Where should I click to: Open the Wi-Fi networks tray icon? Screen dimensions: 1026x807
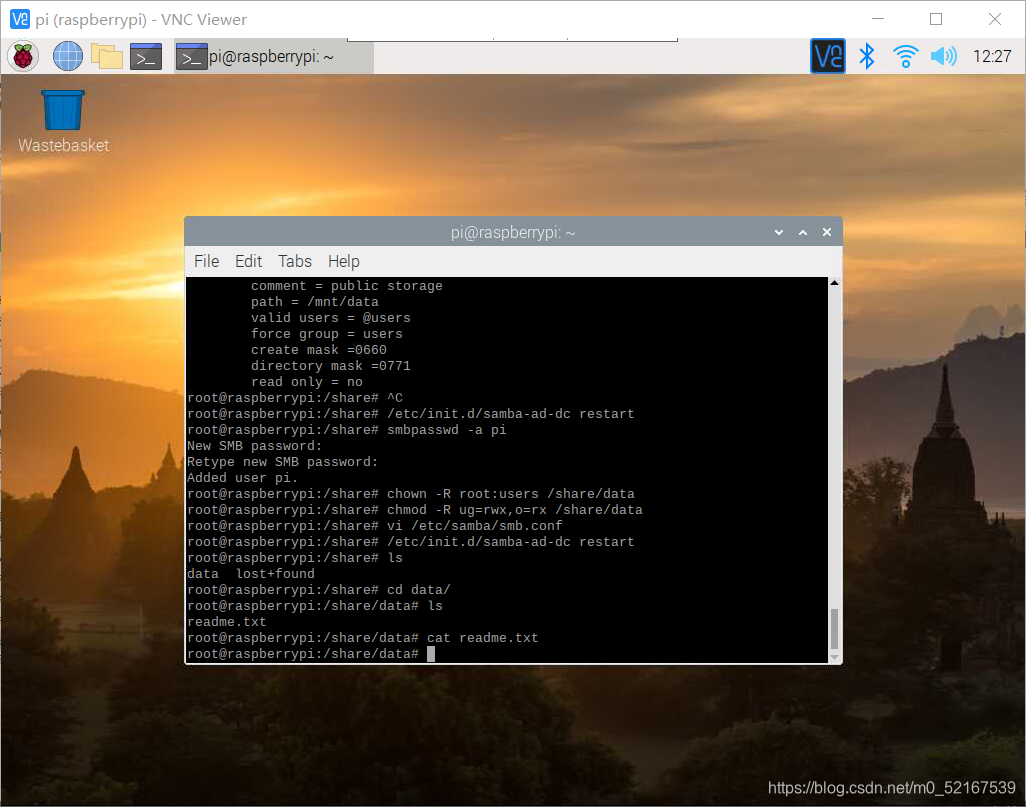tap(906, 56)
